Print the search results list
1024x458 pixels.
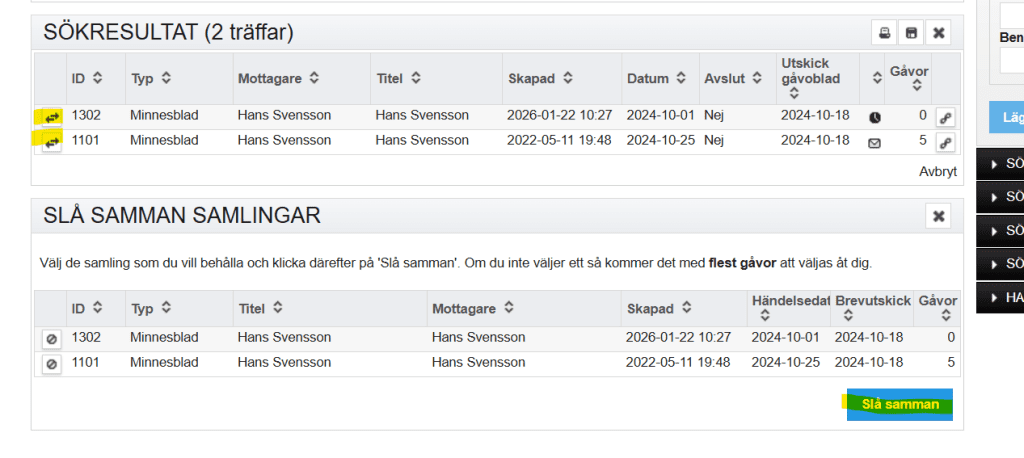coord(884,33)
